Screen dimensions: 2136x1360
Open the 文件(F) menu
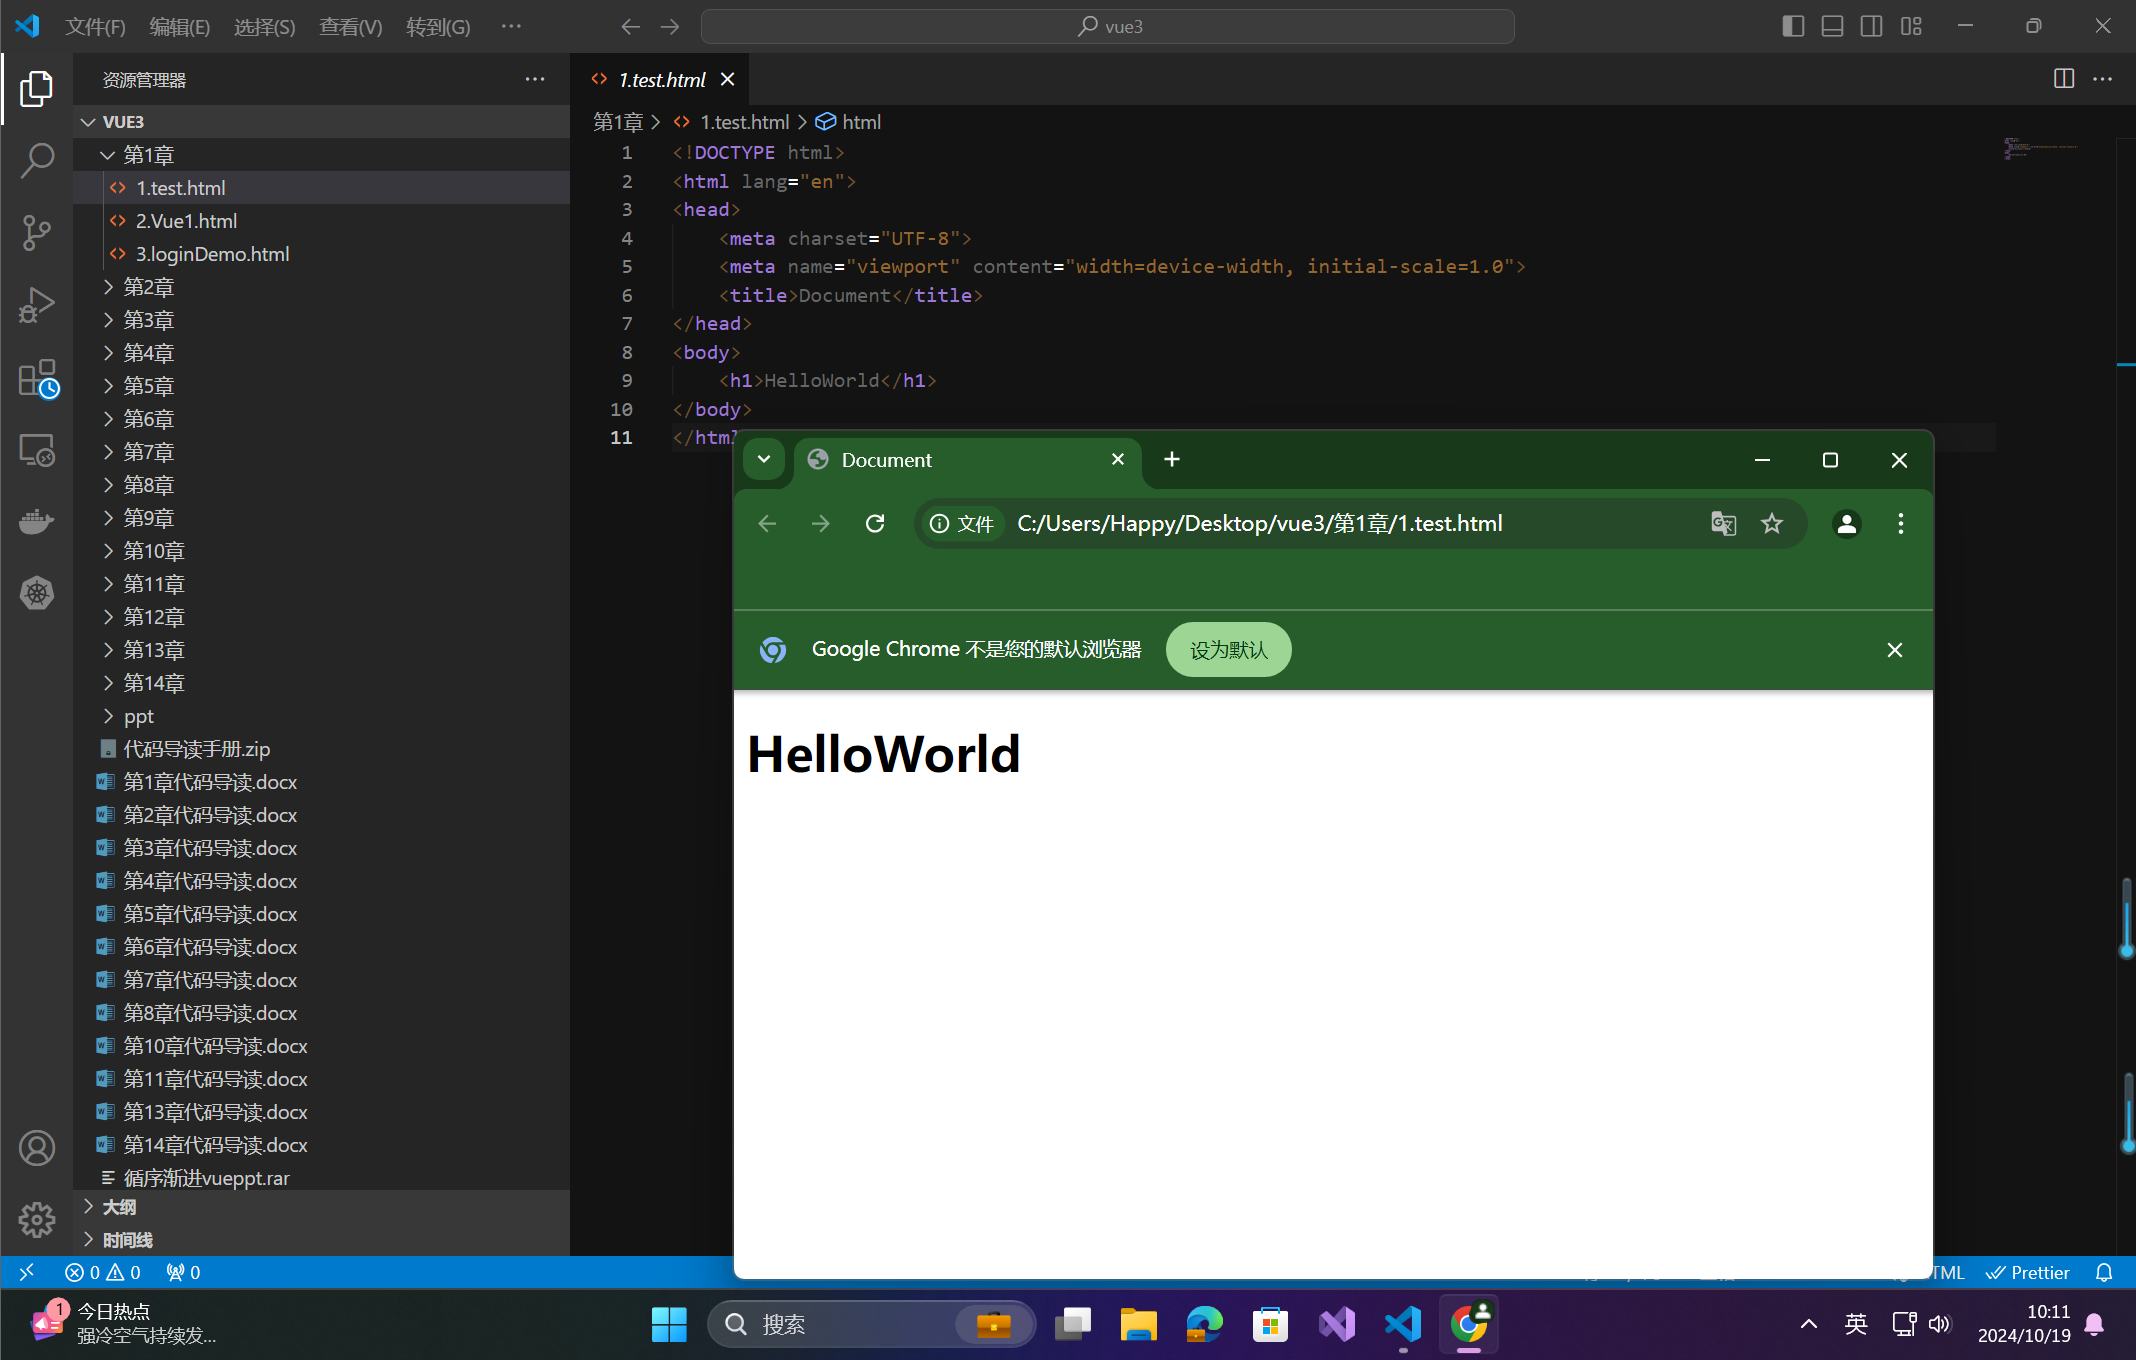(95, 27)
